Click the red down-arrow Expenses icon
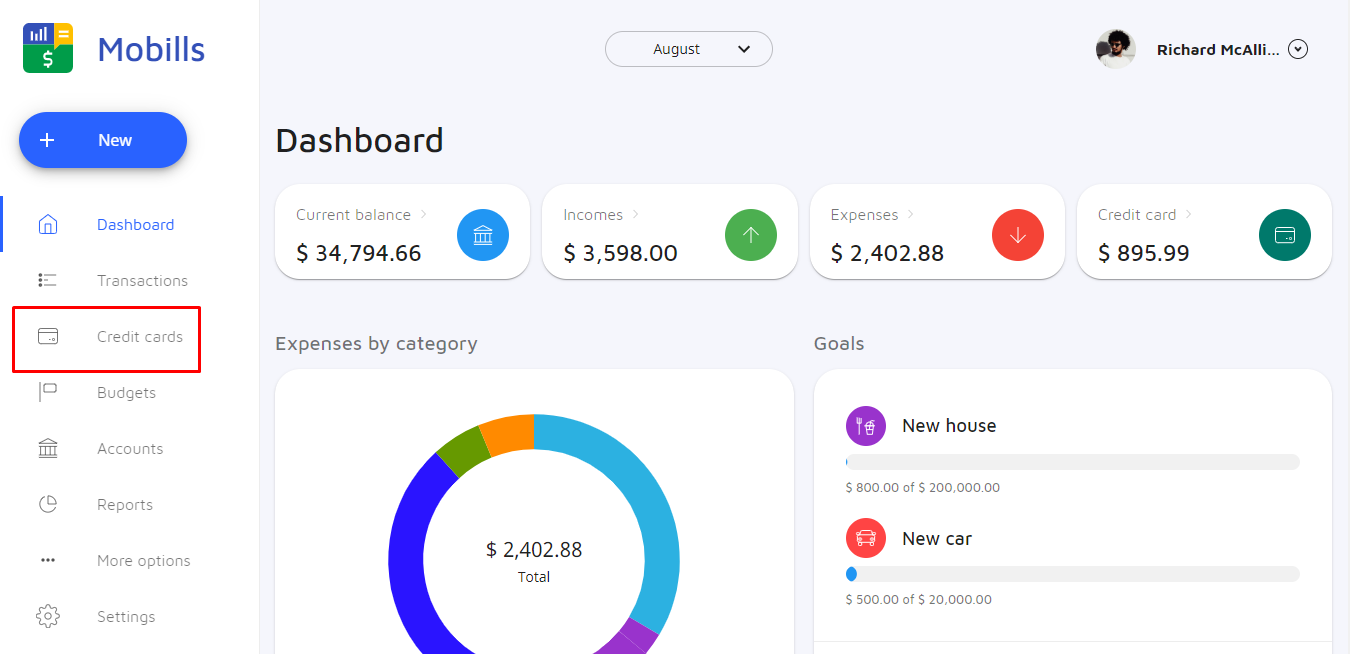Image resolution: width=1350 pixels, height=654 pixels. tap(1018, 235)
